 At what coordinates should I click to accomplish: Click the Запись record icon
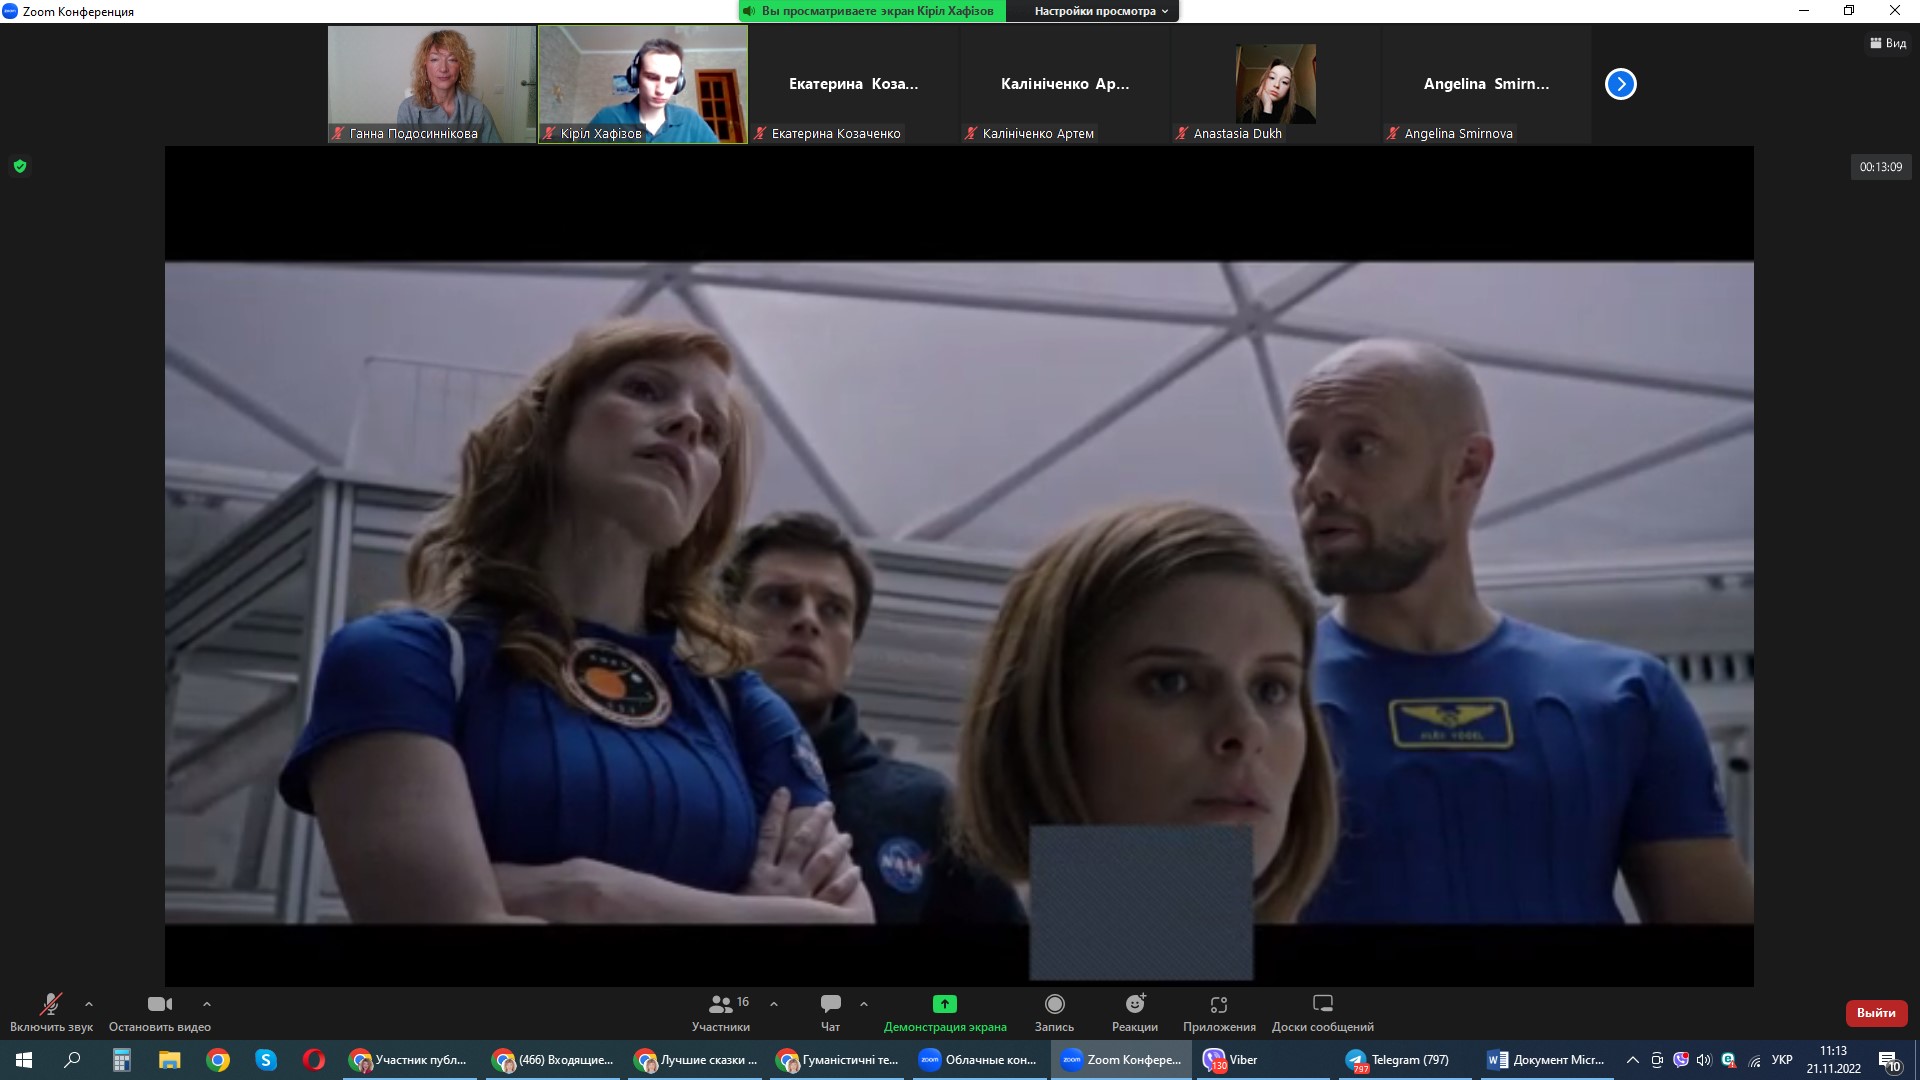pos(1054,1004)
